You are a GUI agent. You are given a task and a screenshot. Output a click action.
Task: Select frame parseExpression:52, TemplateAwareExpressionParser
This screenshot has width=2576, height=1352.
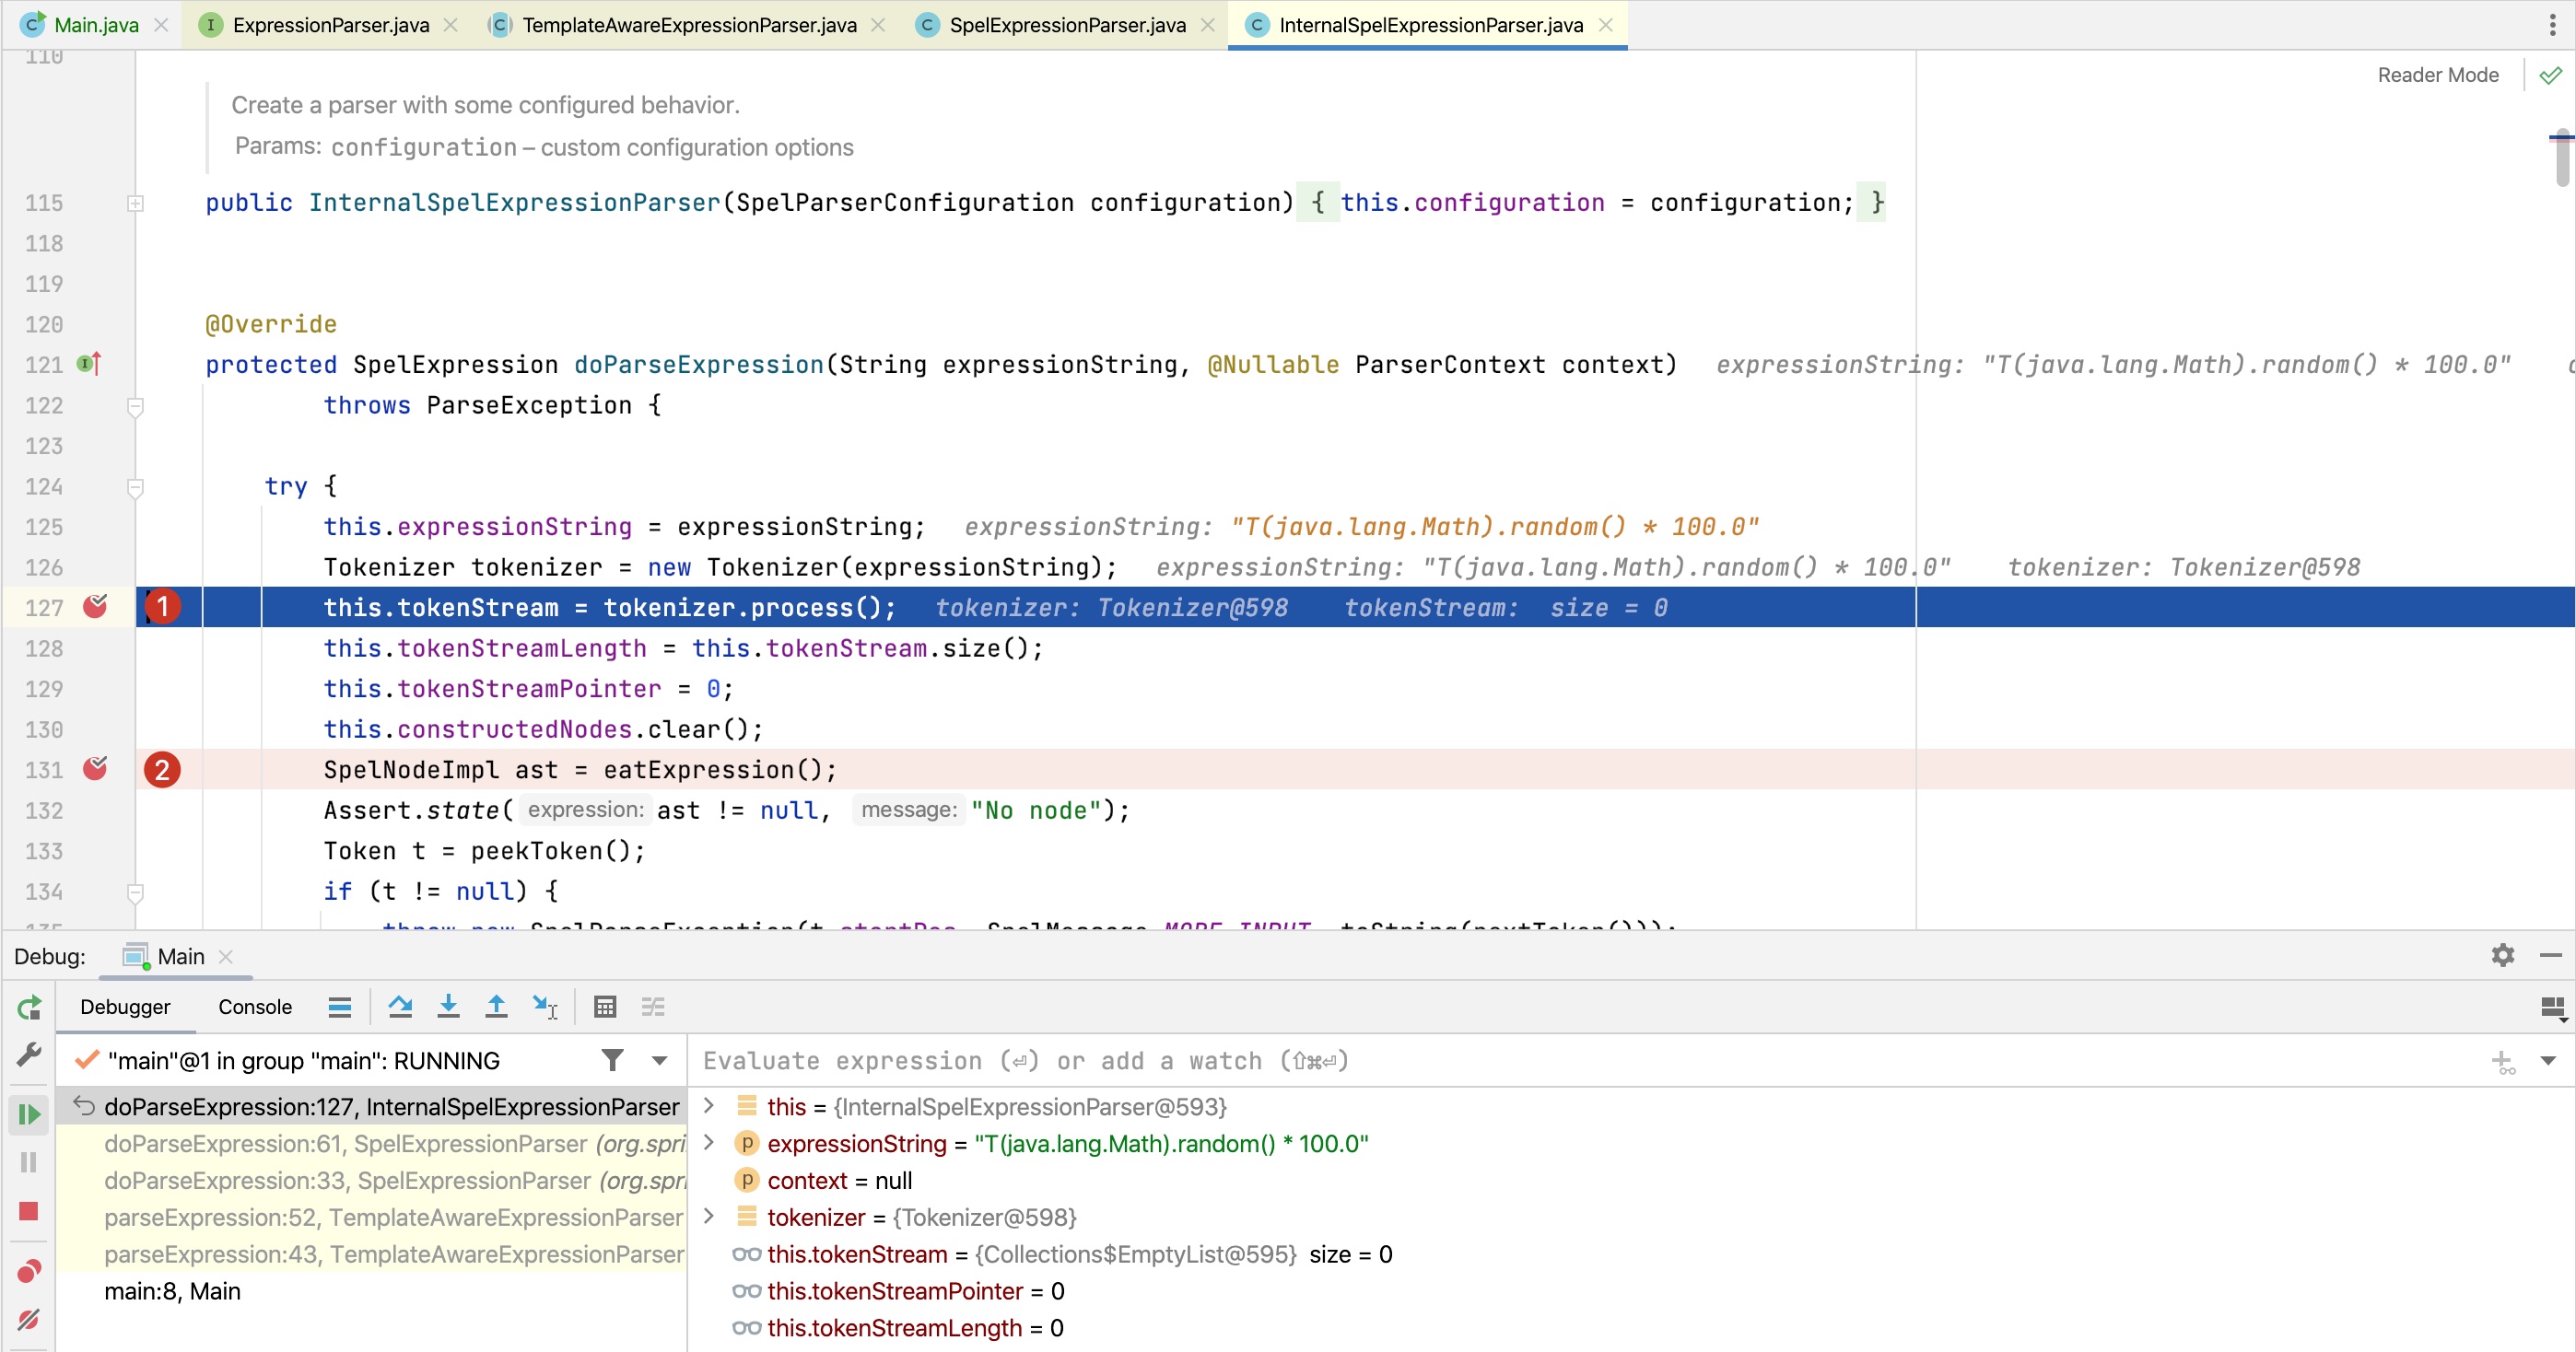coord(372,1218)
